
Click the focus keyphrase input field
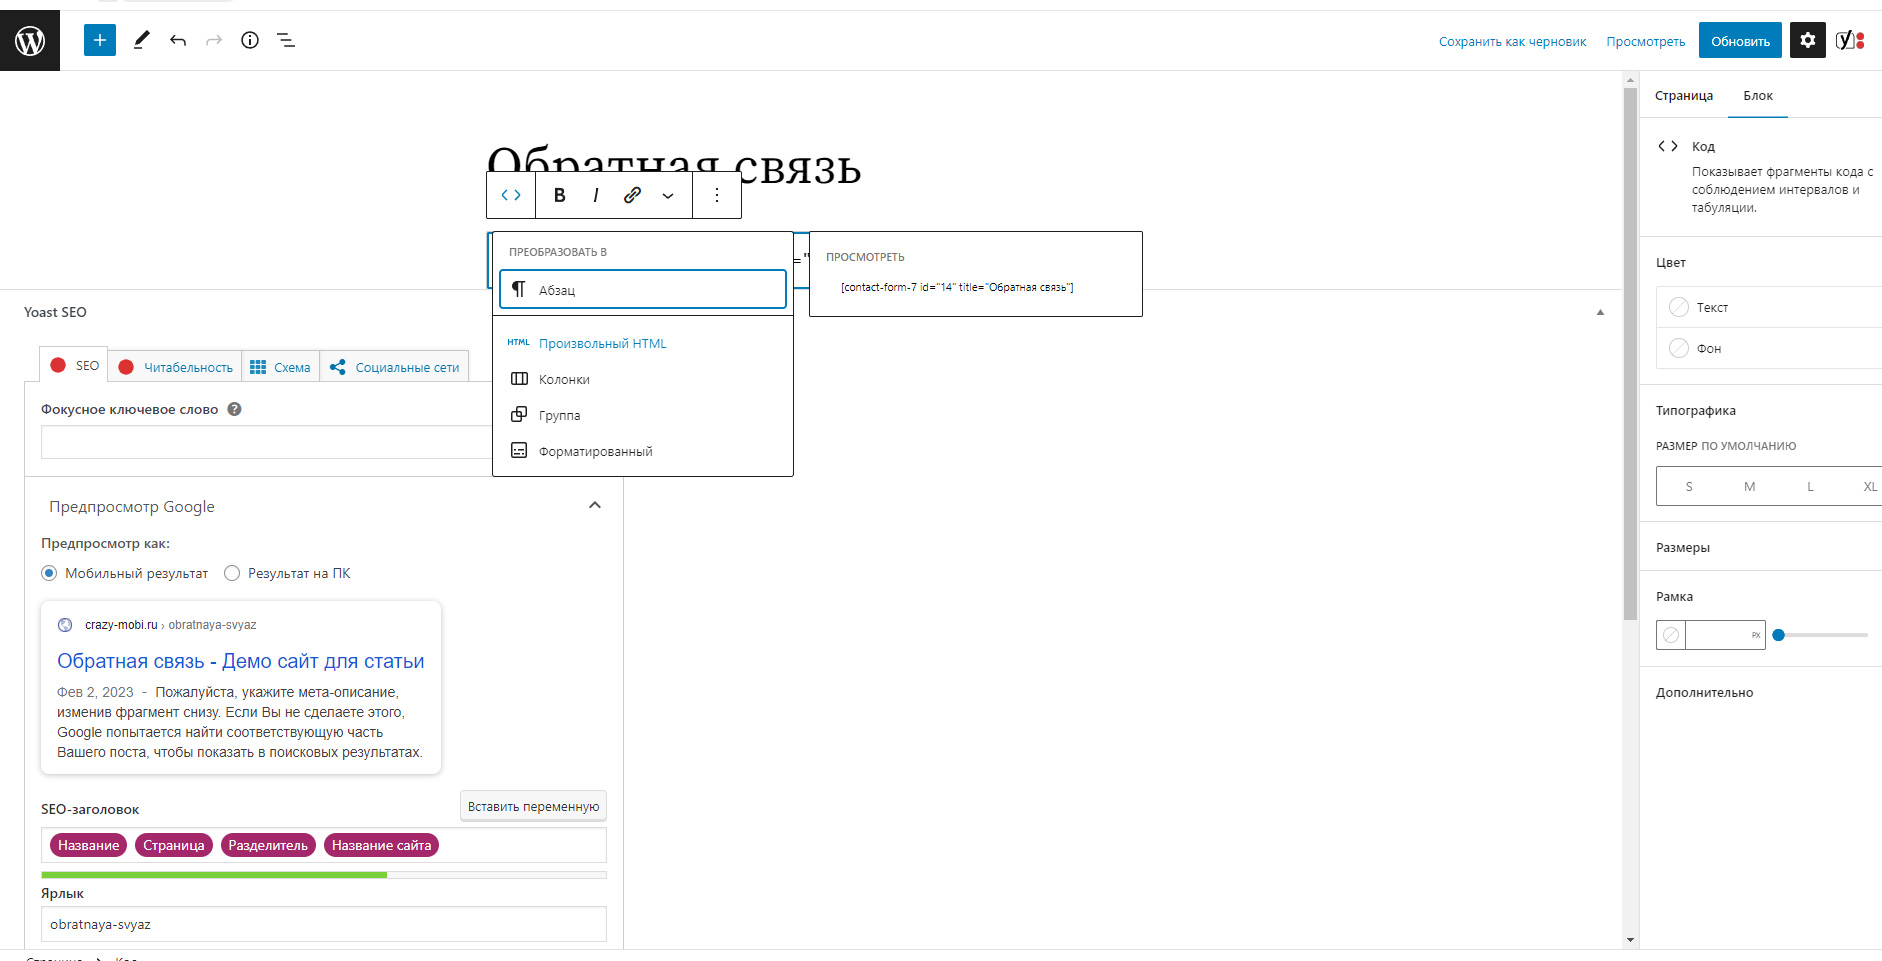(x=266, y=442)
